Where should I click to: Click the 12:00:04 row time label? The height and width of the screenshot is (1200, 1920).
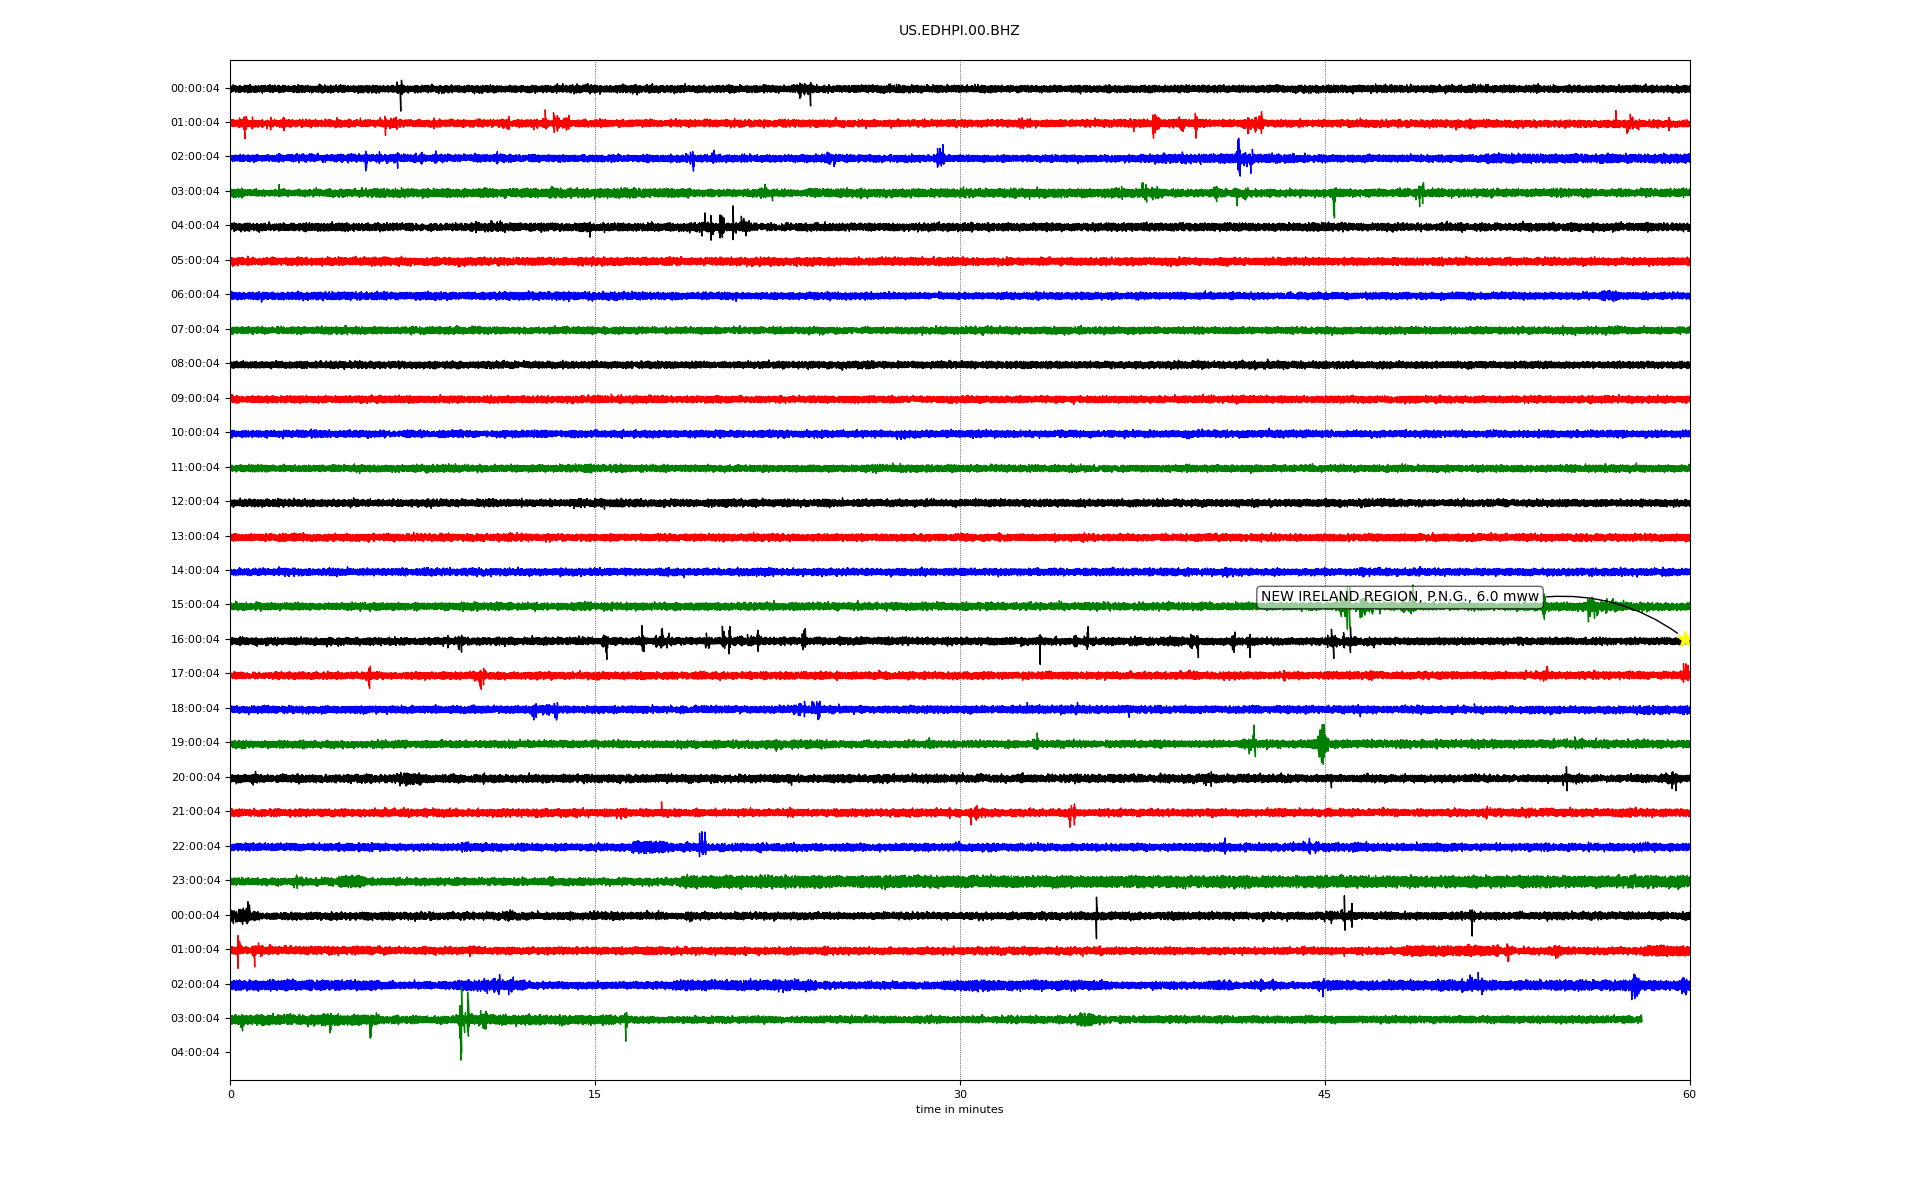(195, 502)
